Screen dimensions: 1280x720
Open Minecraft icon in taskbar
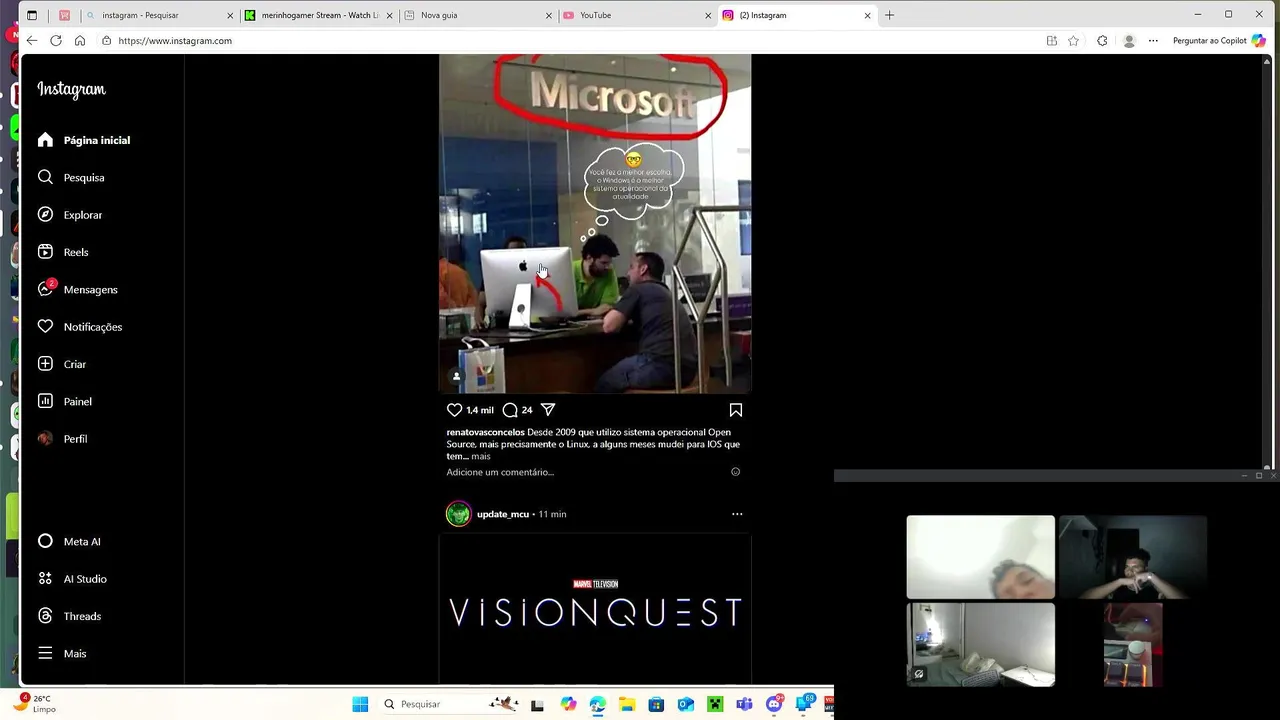click(715, 704)
